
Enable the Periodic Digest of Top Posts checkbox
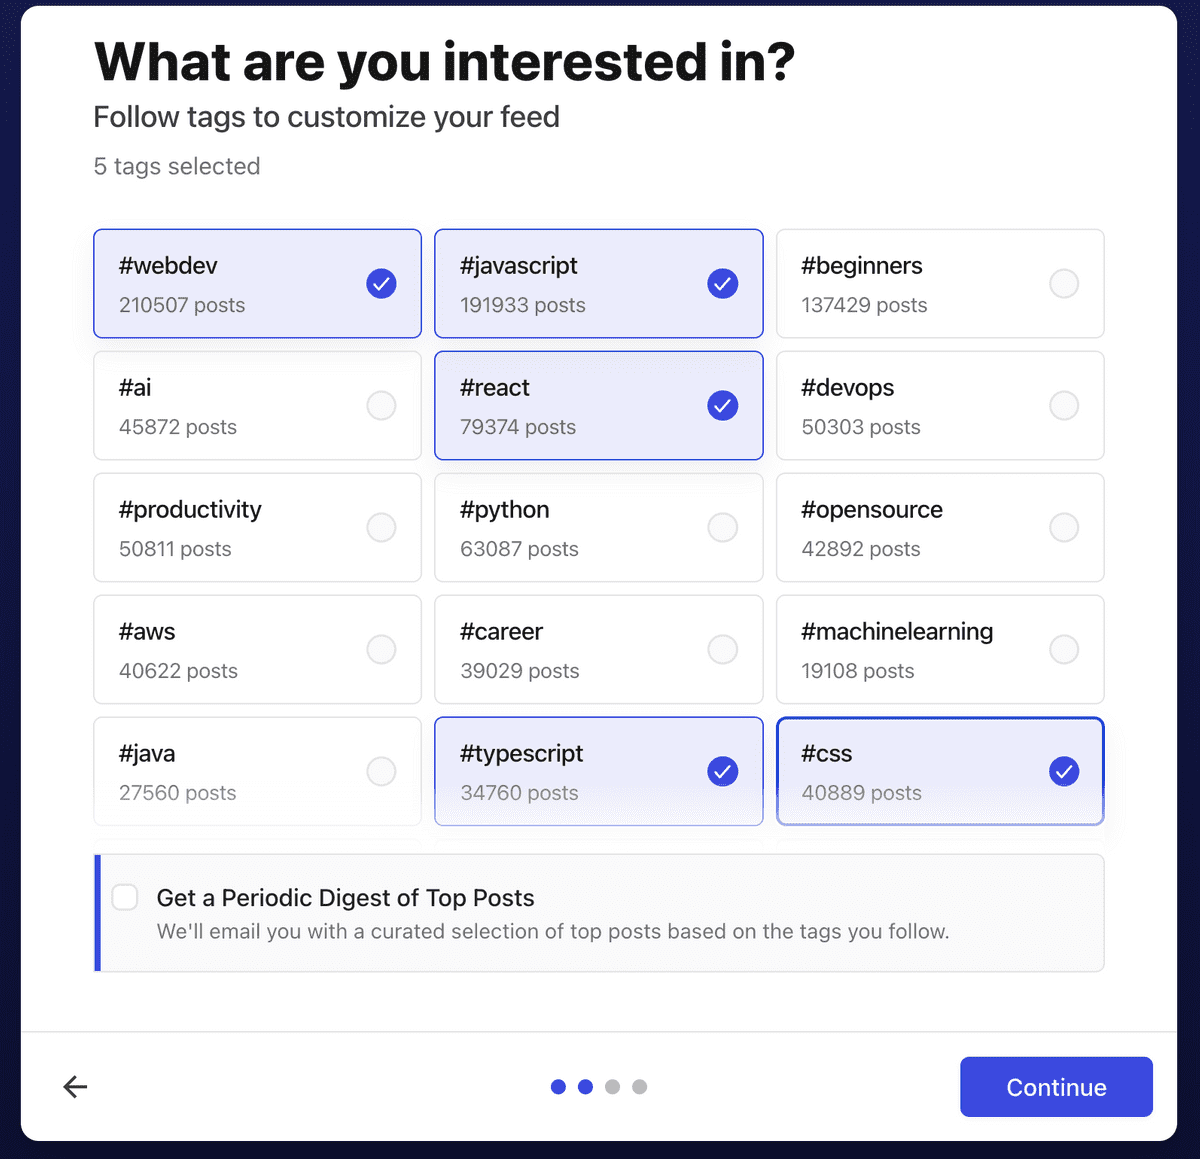125,897
